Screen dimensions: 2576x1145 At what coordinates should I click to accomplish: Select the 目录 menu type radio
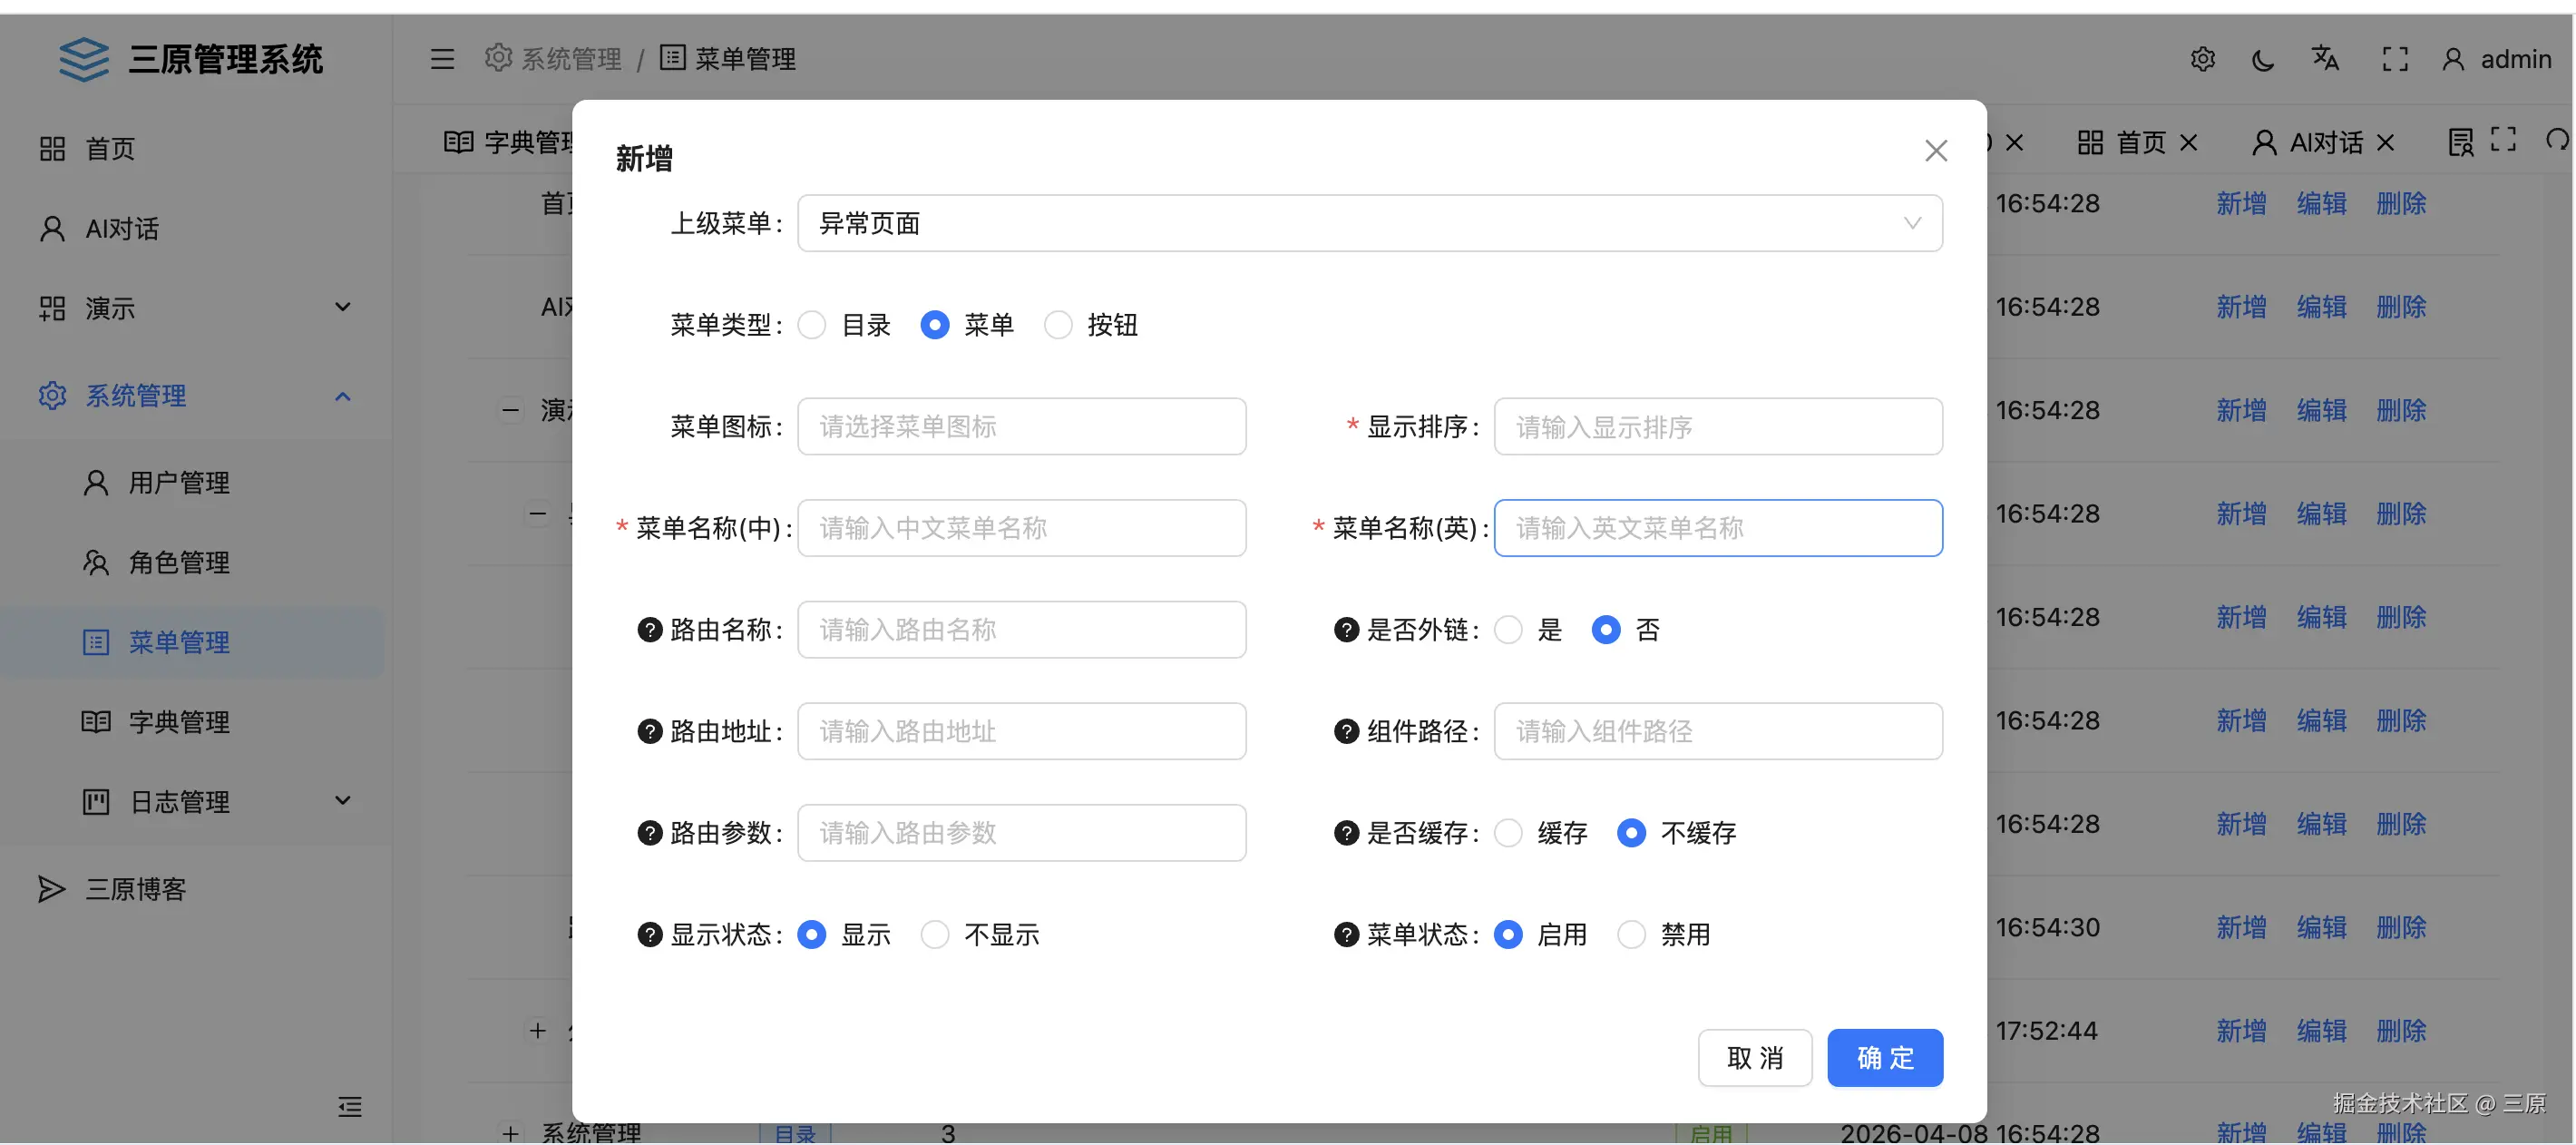coord(812,325)
